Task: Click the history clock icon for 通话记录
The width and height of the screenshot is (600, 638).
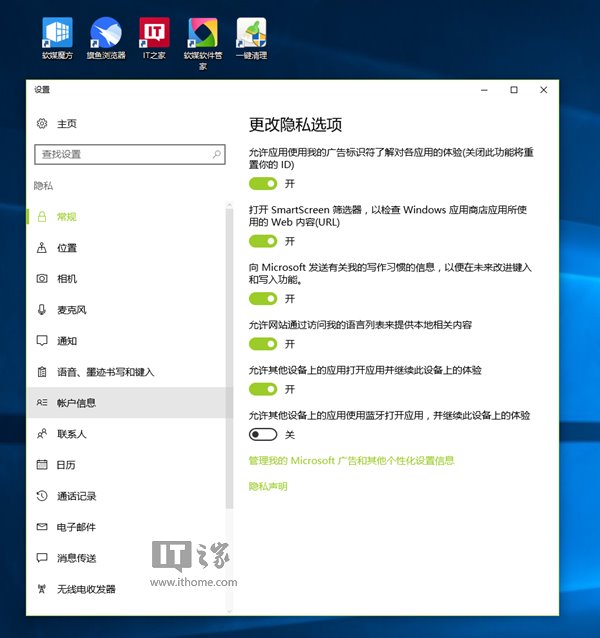Action: point(42,496)
